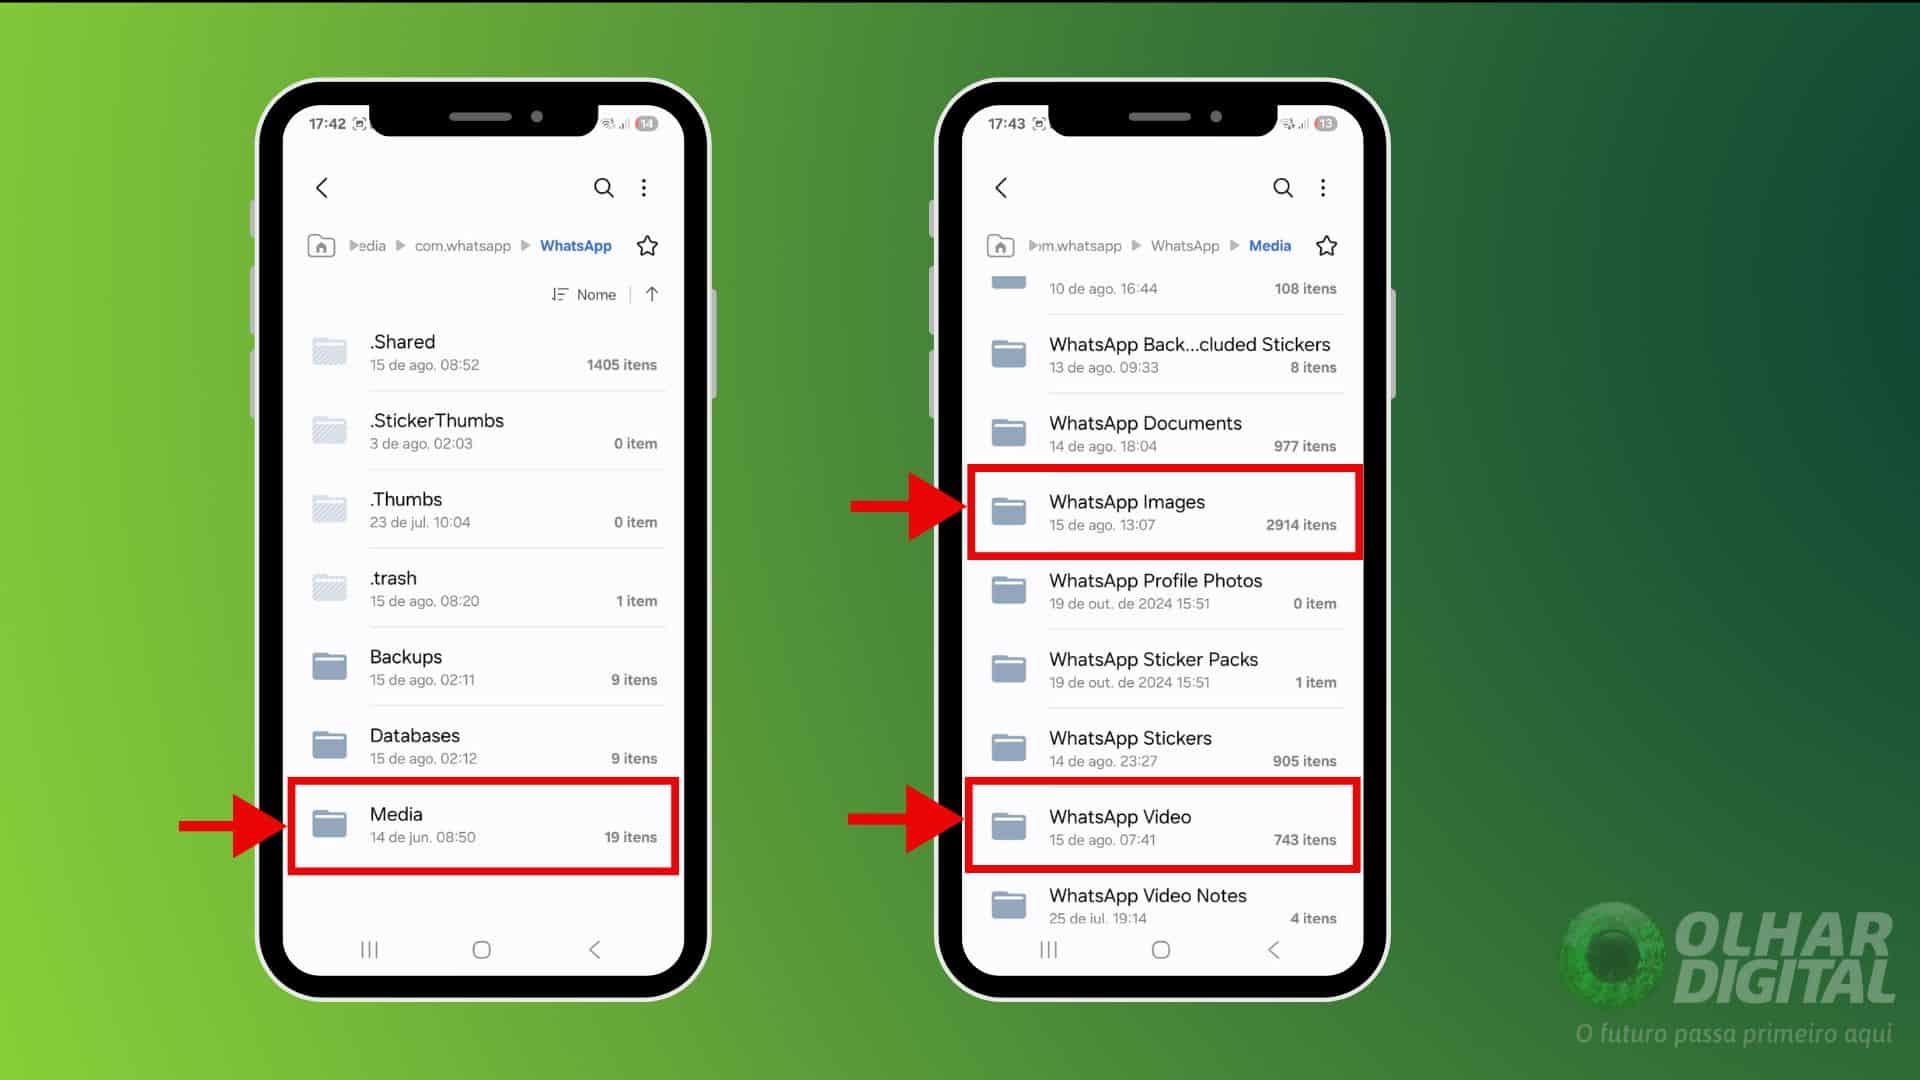1920x1080 pixels.
Task: Open the WhatsApp Back...cluded Stickers folder
Action: [1163, 355]
